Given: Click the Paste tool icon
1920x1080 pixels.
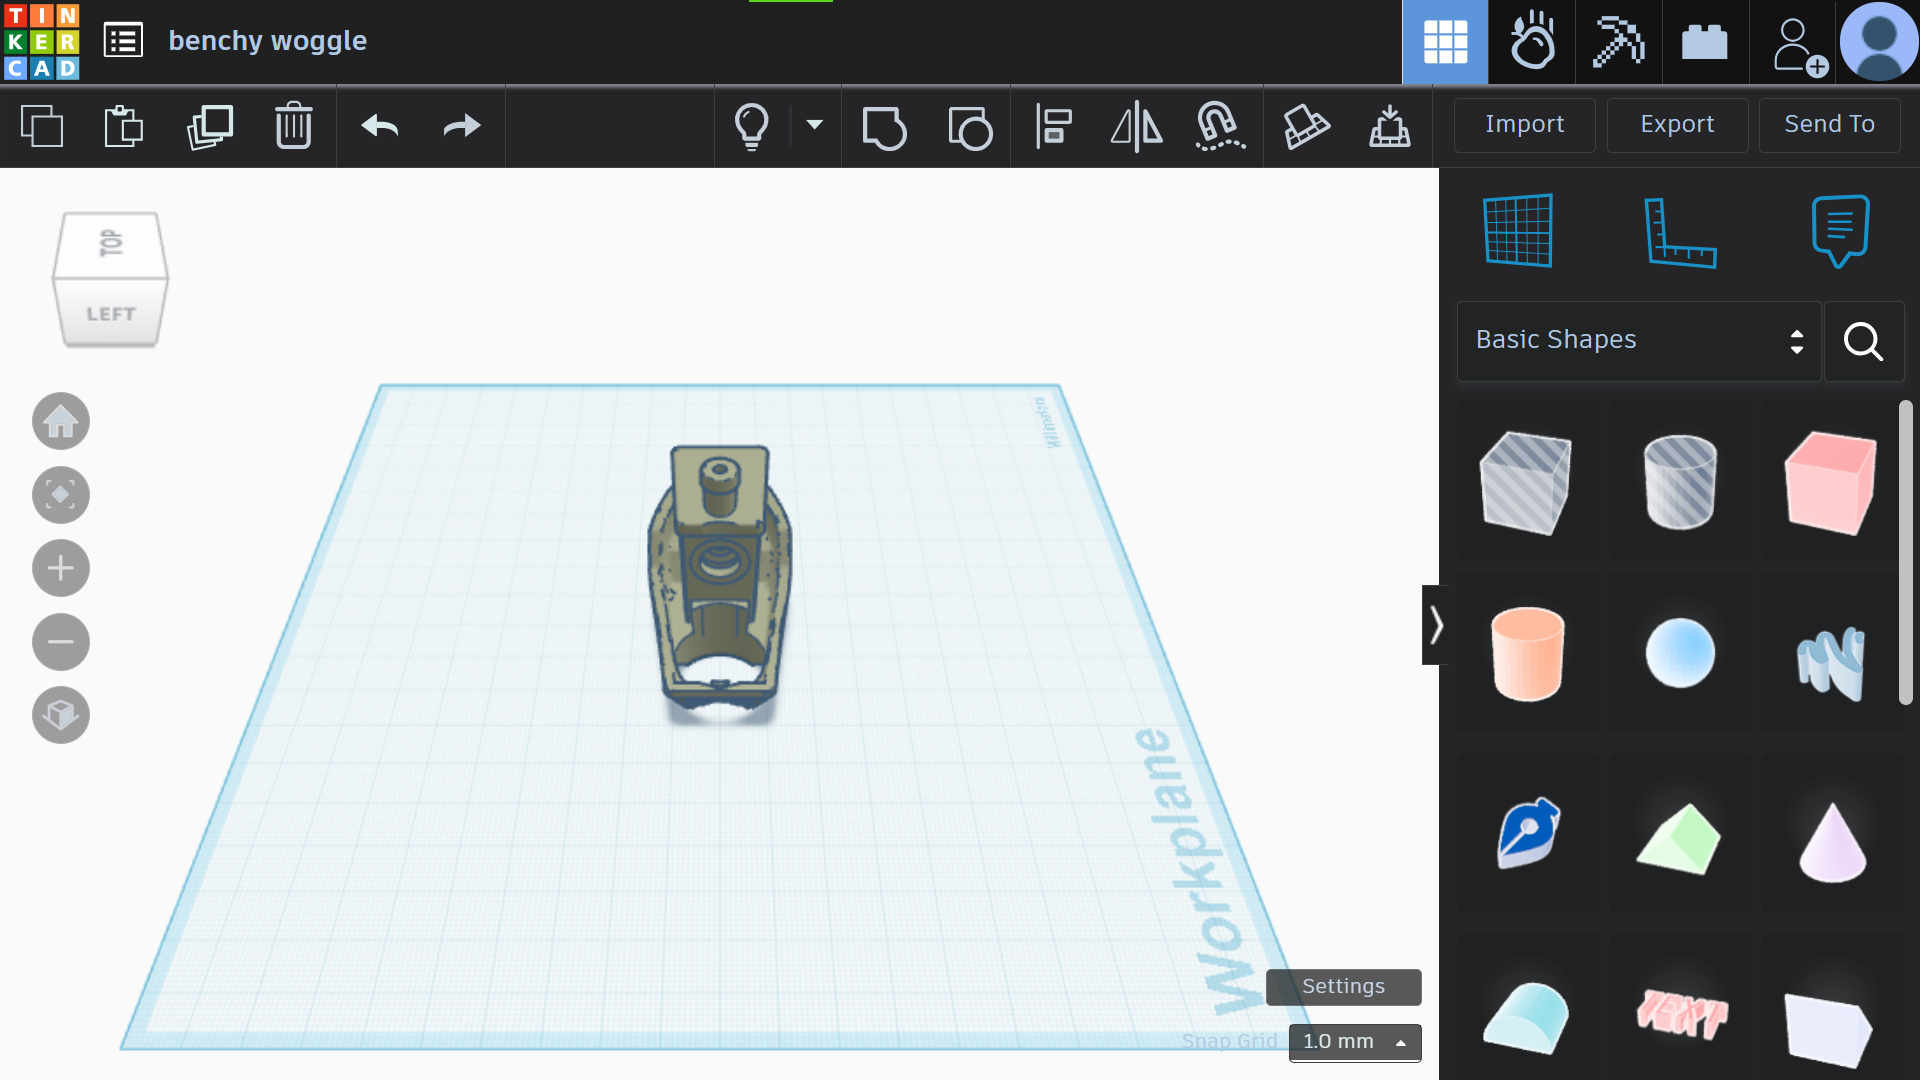Looking at the screenshot, I should (x=124, y=127).
